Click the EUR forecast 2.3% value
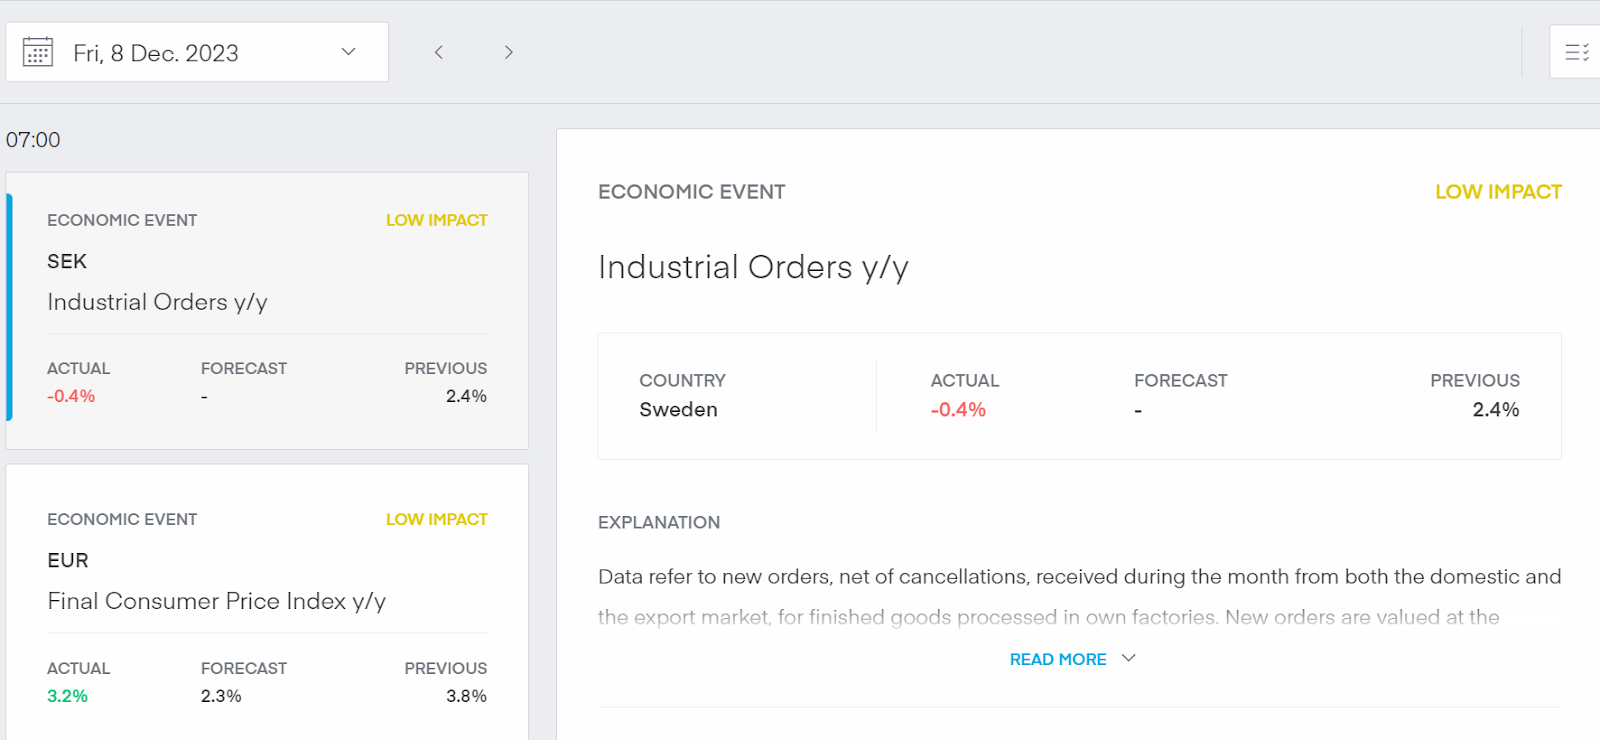The height and width of the screenshot is (740, 1600). [x=221, y=696]
